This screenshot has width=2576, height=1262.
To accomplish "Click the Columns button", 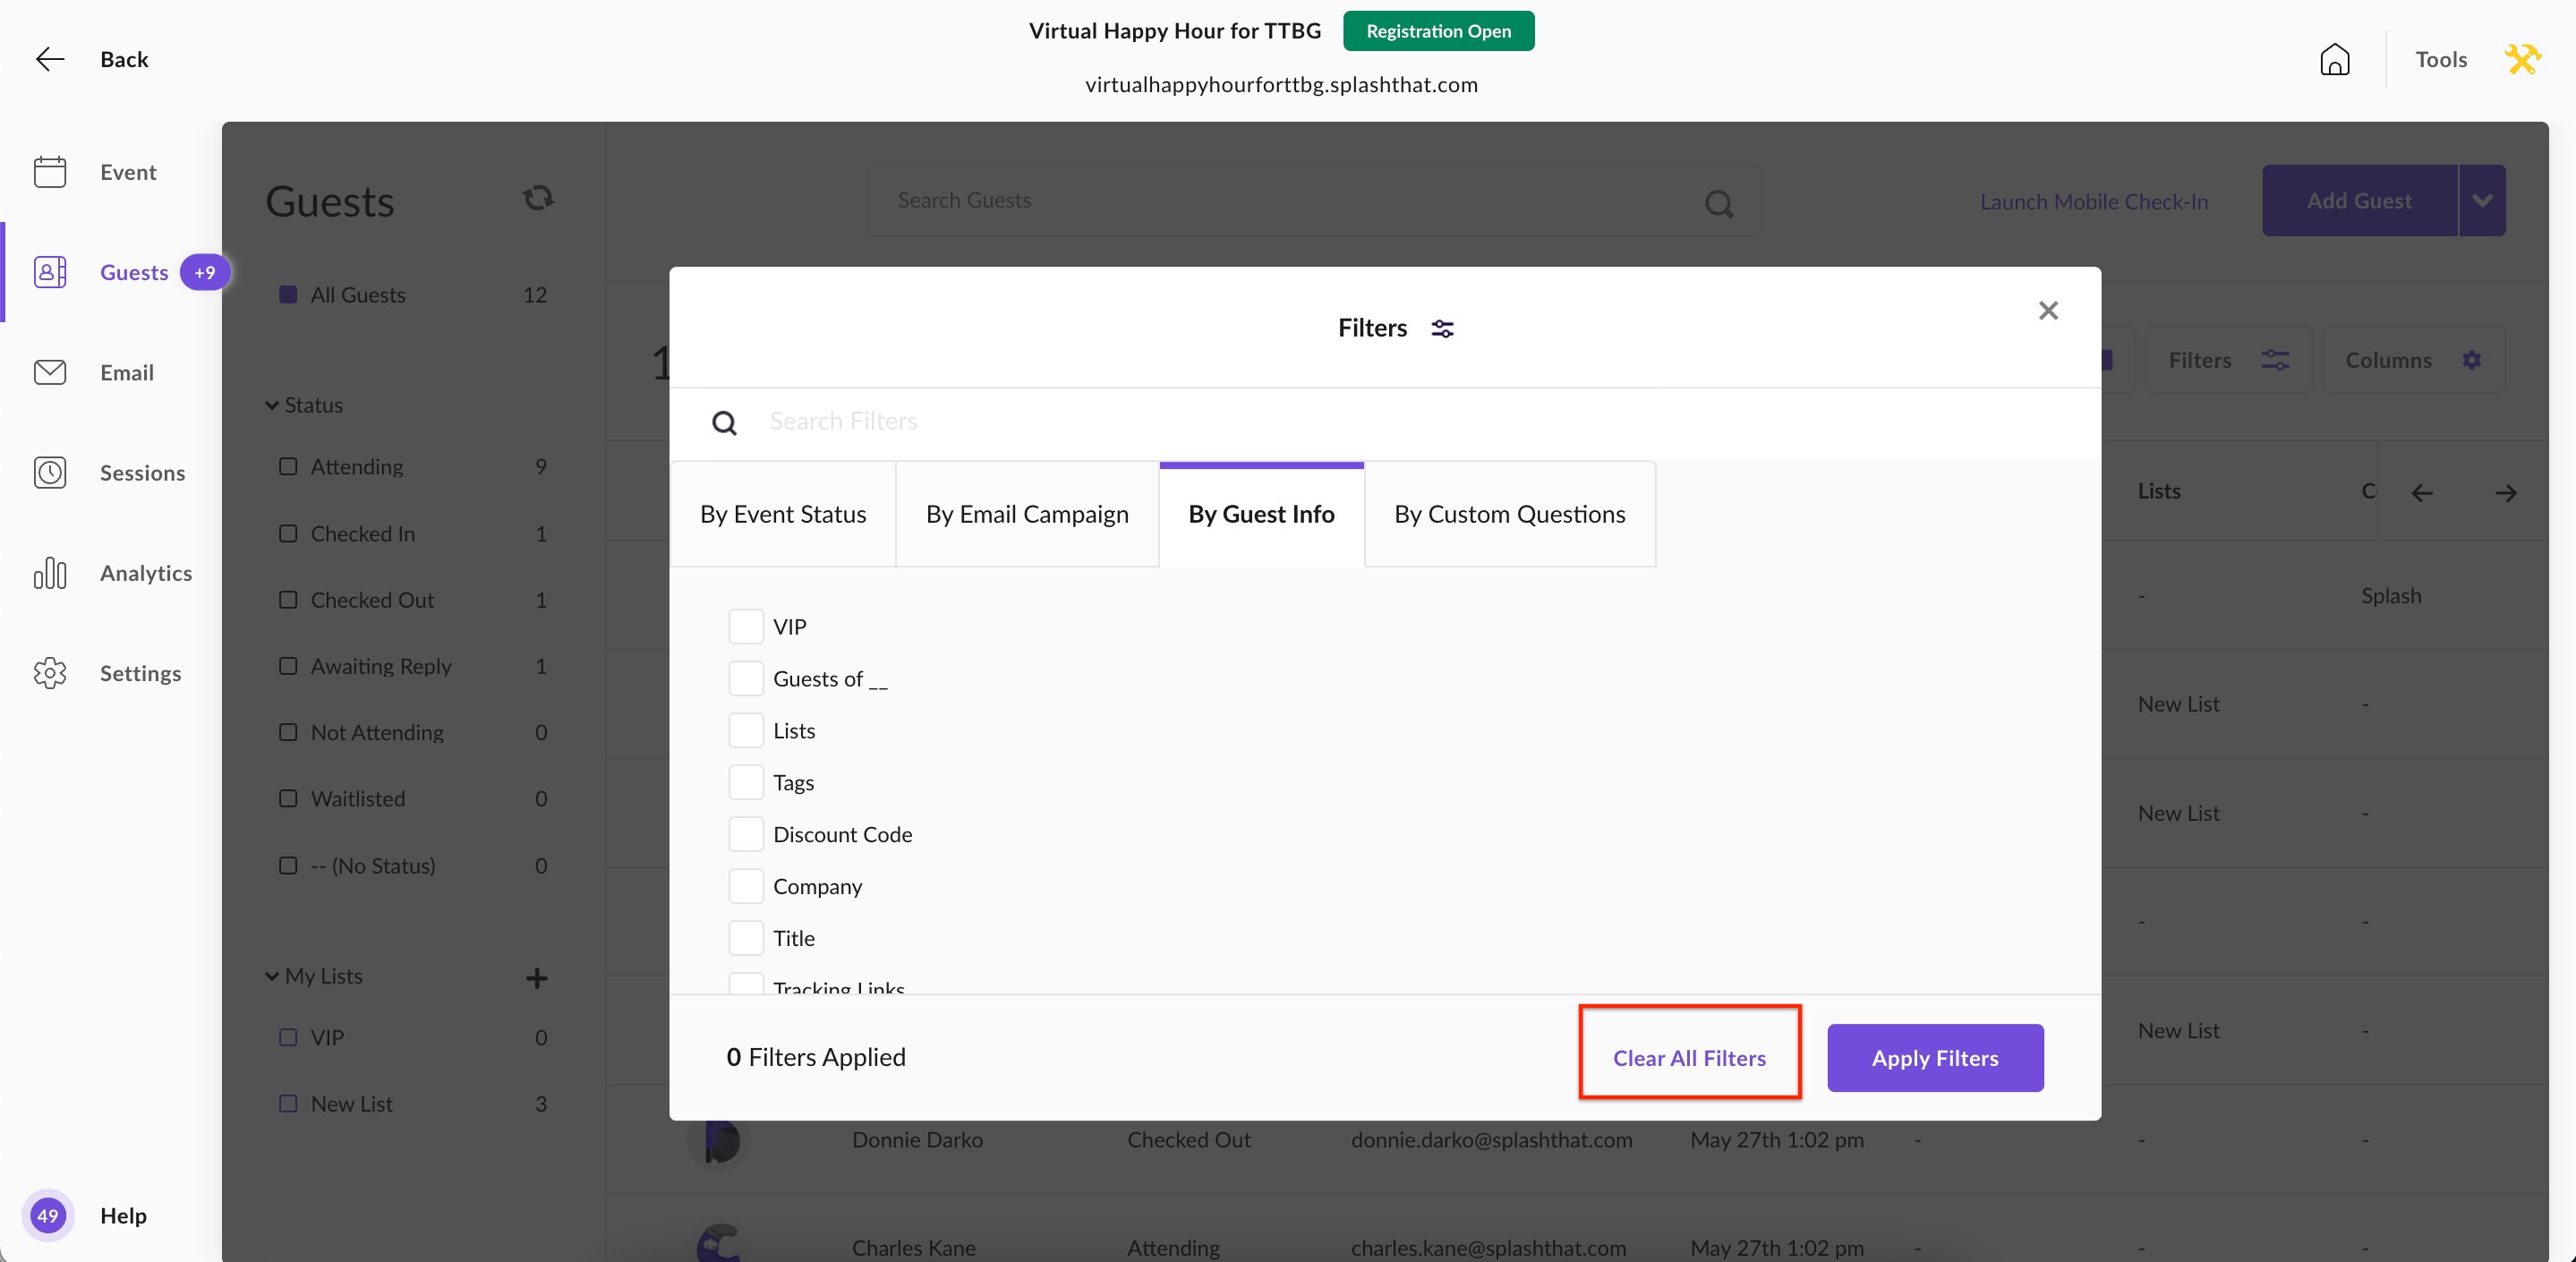I will pos(2413,360).
